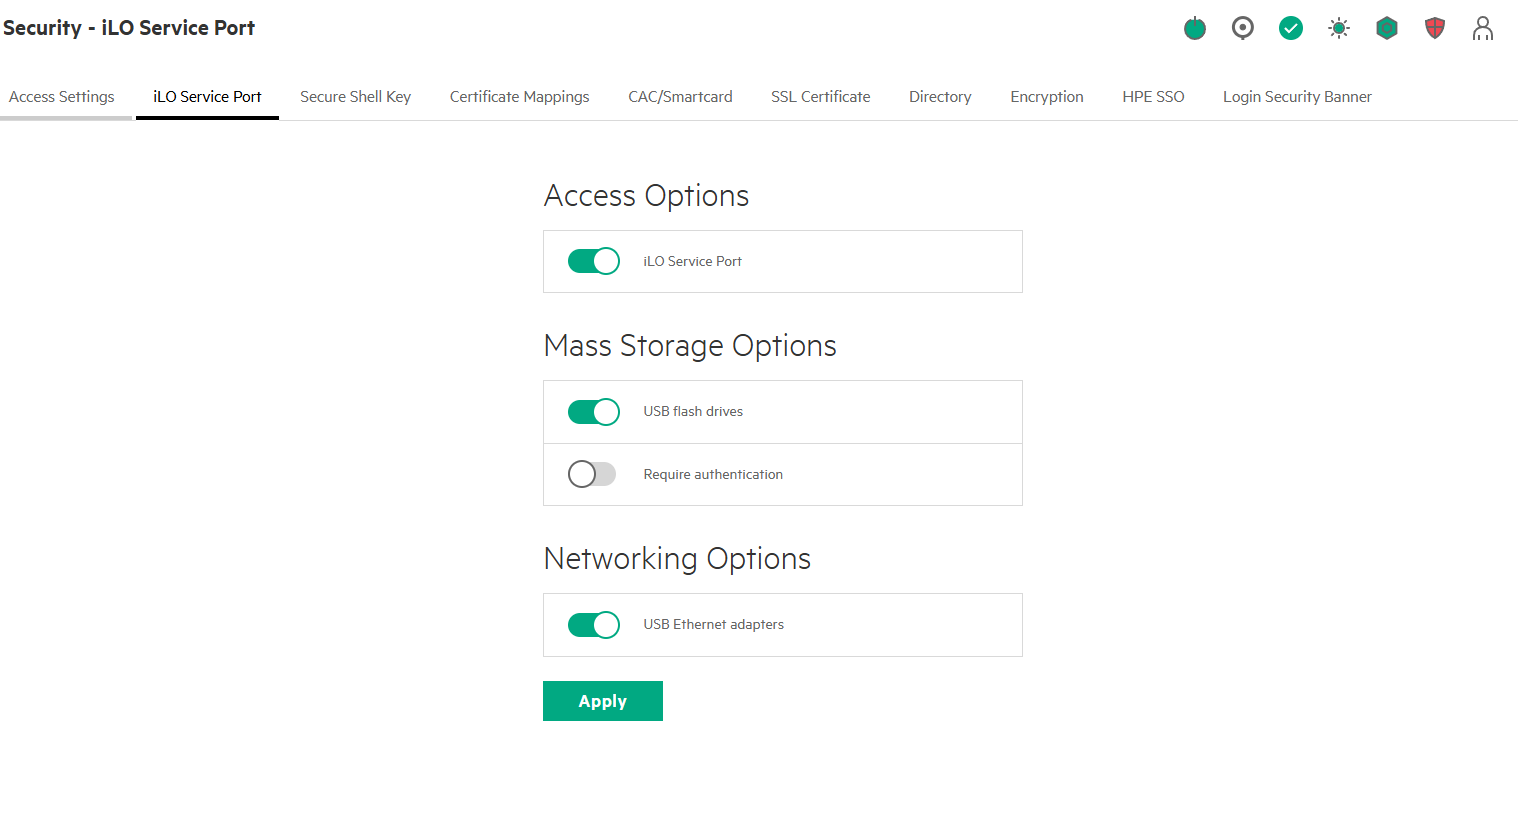Open the Login Security Banner tab
Screen dimensions: 1518x825
click(x=1297, y=97)
